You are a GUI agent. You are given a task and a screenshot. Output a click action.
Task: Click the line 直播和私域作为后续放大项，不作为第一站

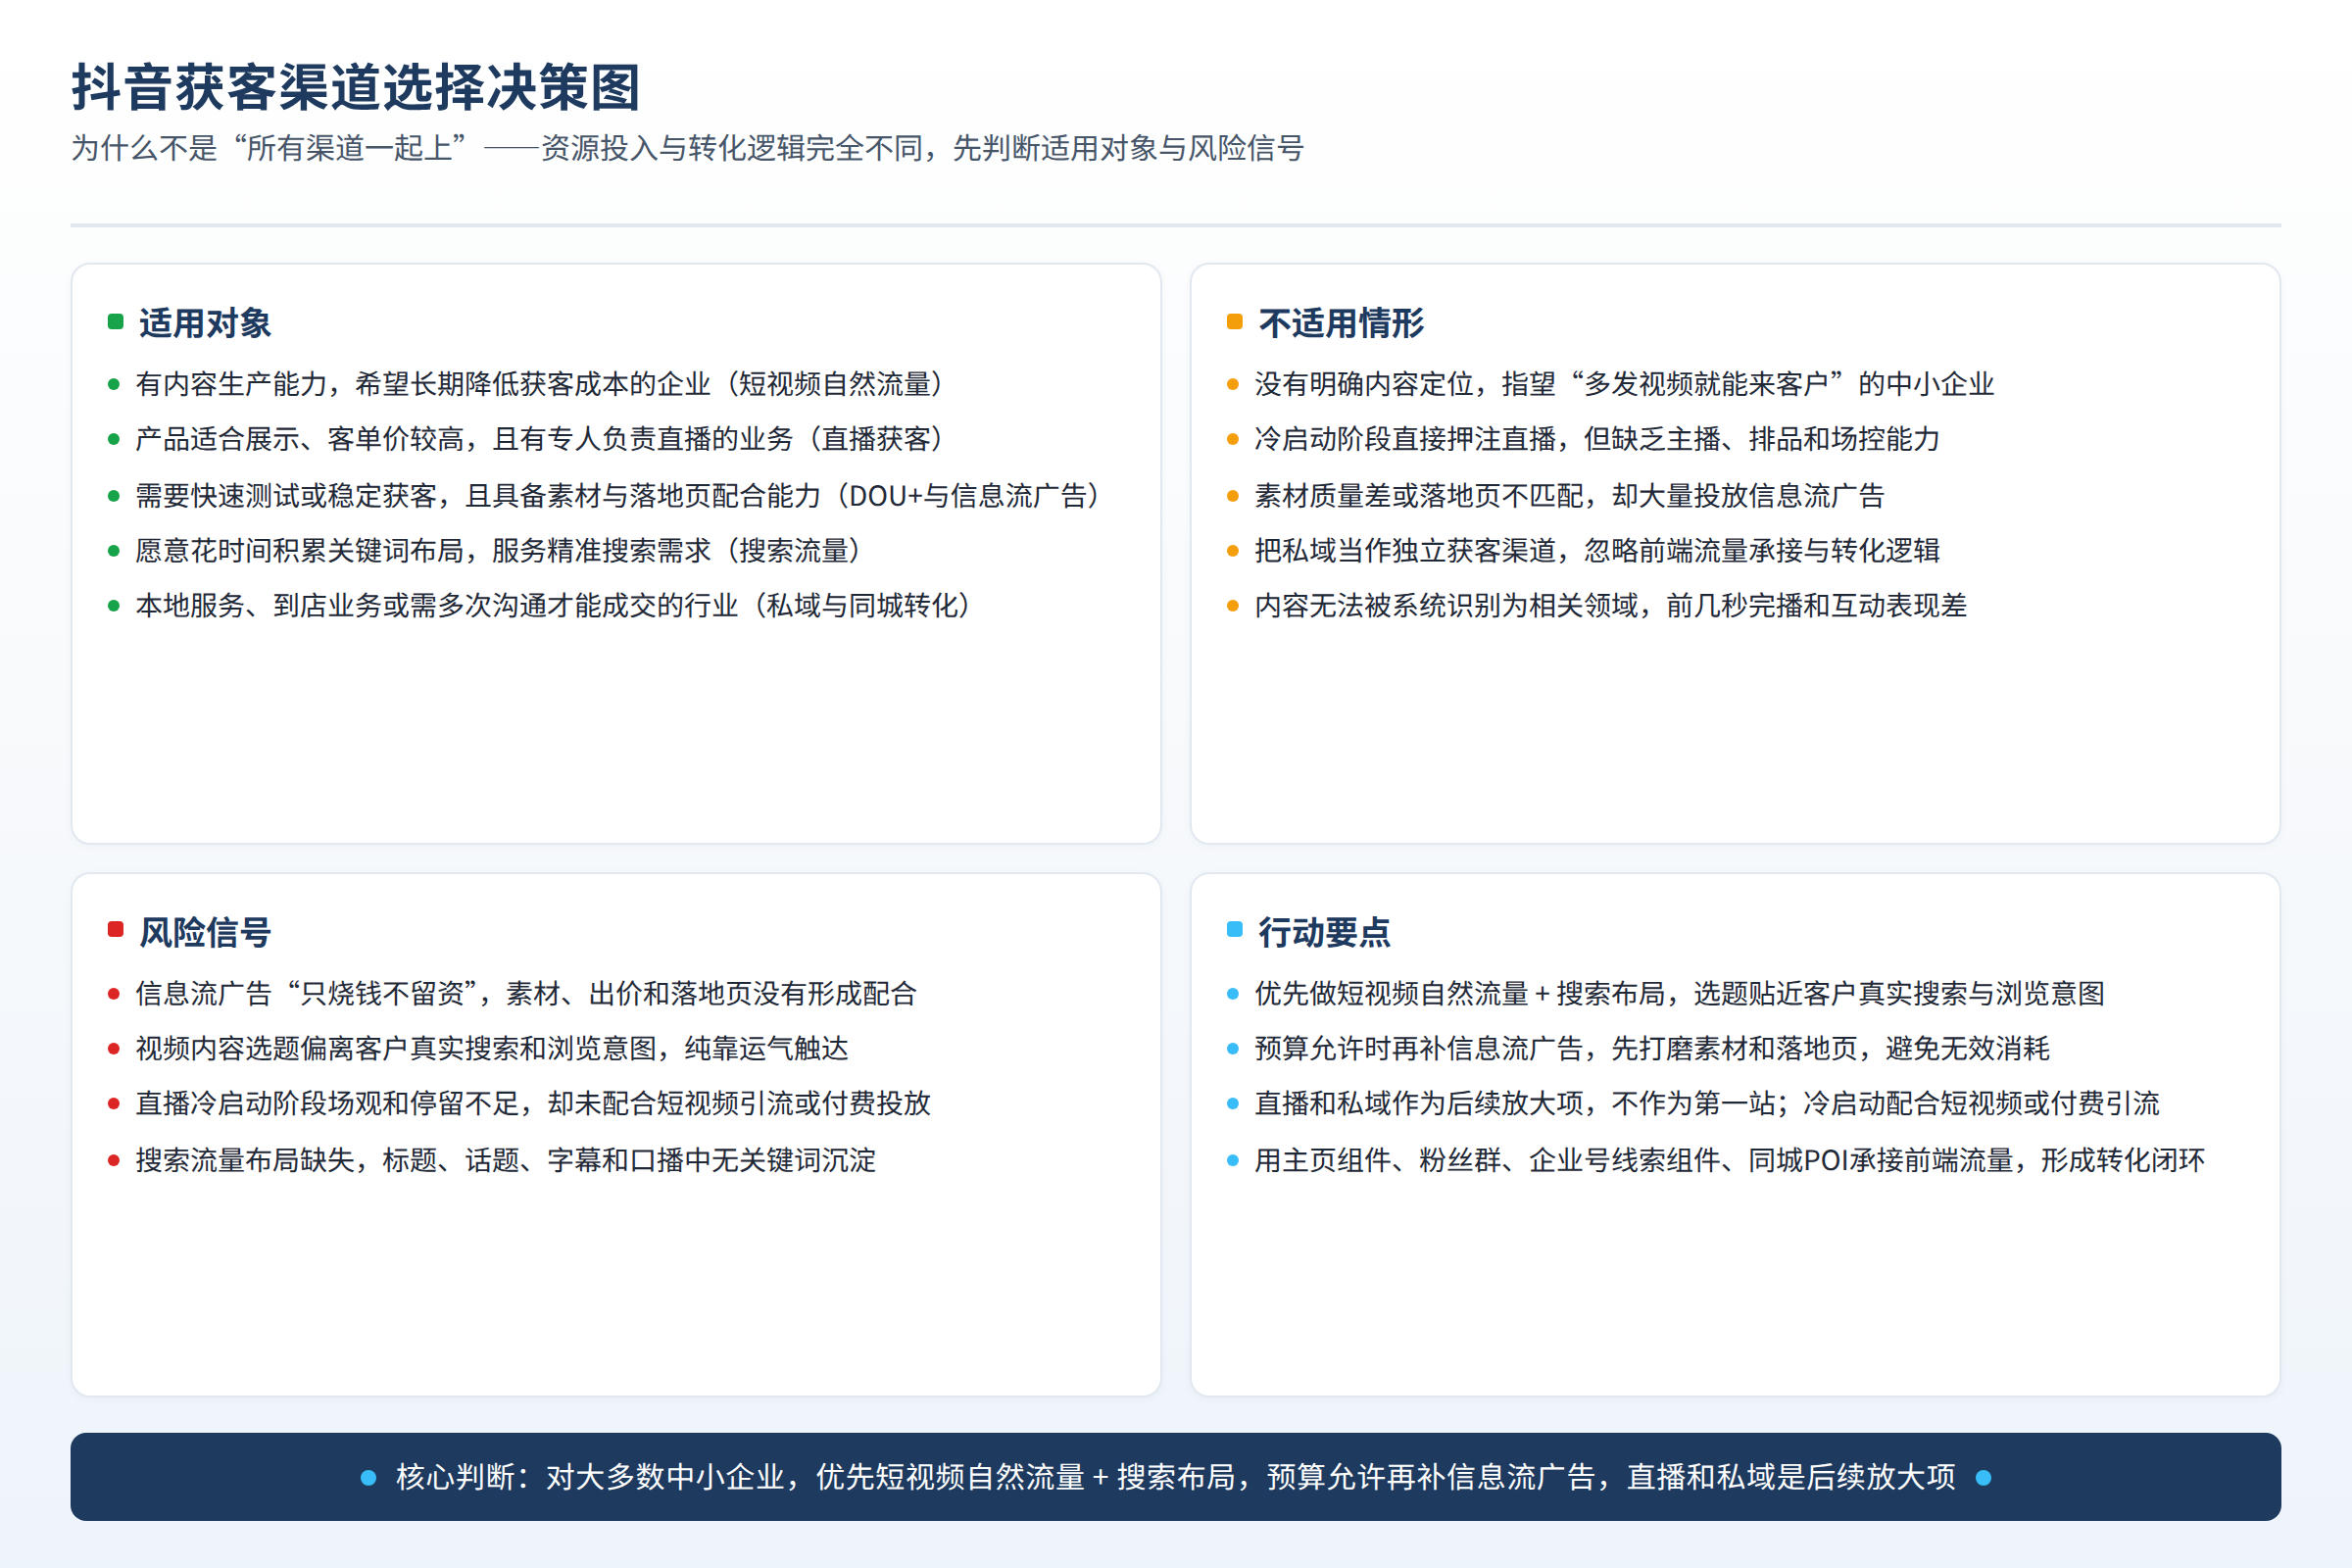point(1707,1104)
